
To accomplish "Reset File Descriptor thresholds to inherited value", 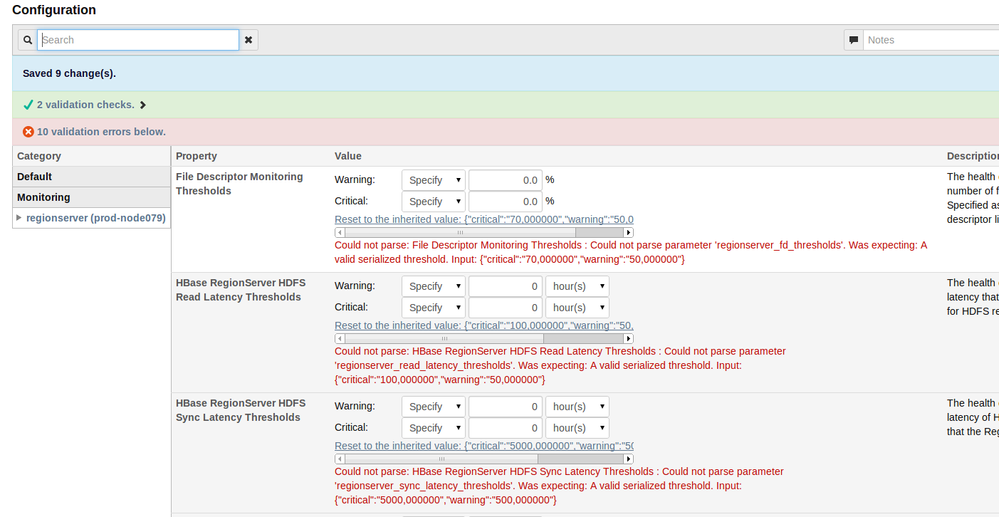I will [x=484, y=219].
